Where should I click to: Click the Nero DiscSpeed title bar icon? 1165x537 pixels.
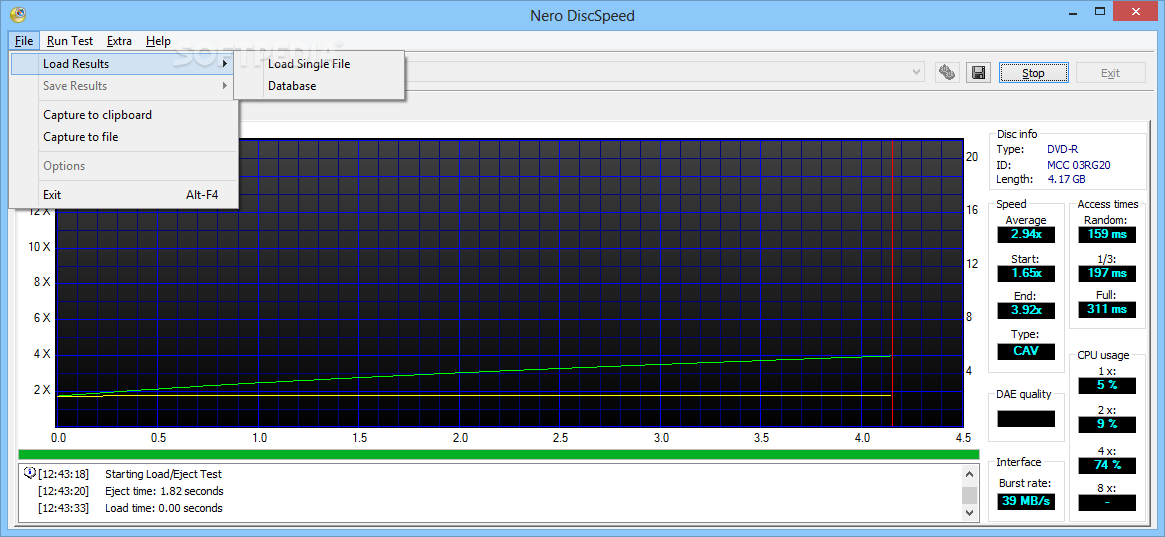point(18,13)
